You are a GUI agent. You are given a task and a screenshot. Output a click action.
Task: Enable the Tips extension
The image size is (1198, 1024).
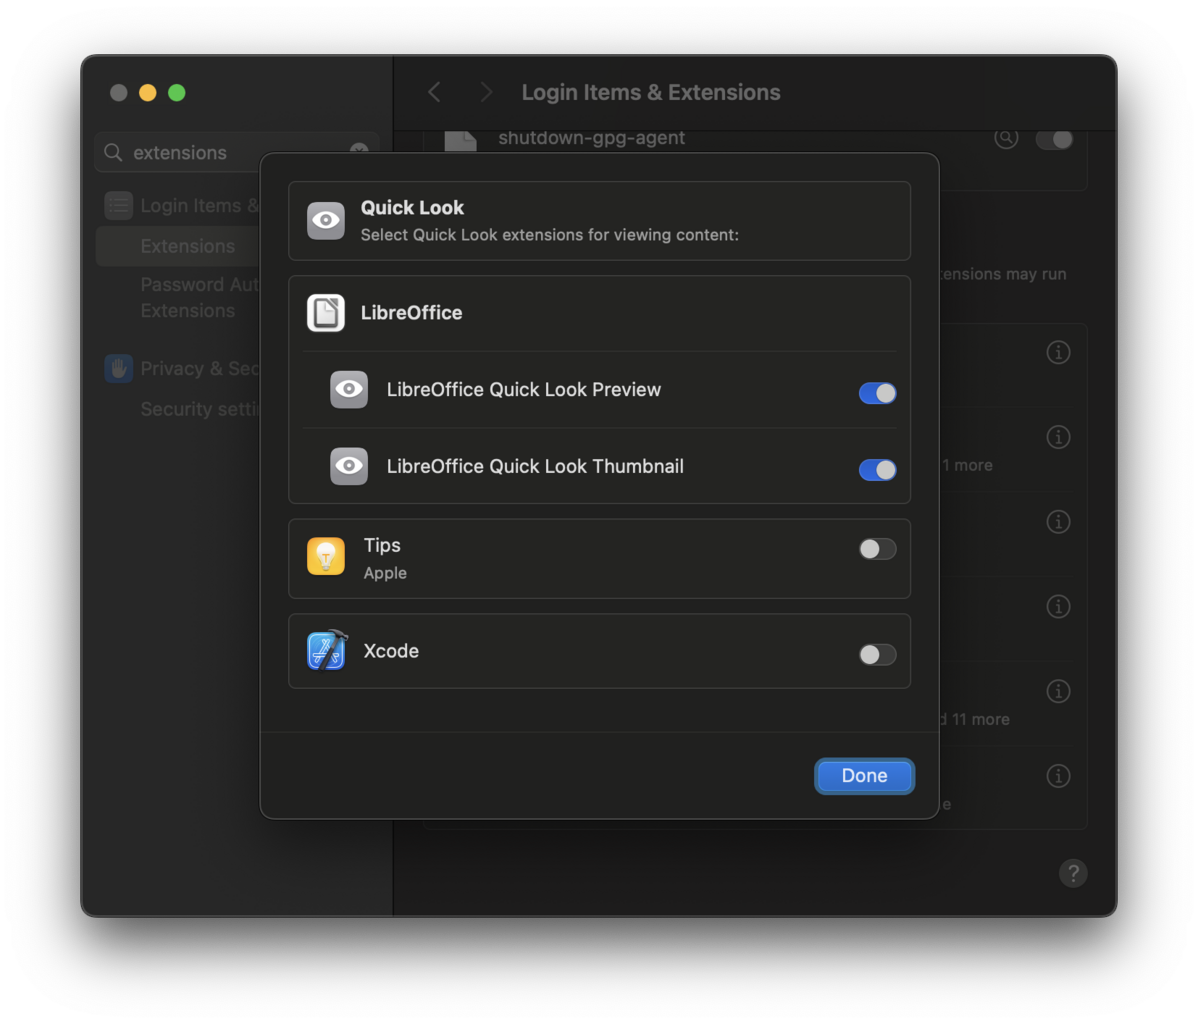pyautogui.click(x=877, y=548)
